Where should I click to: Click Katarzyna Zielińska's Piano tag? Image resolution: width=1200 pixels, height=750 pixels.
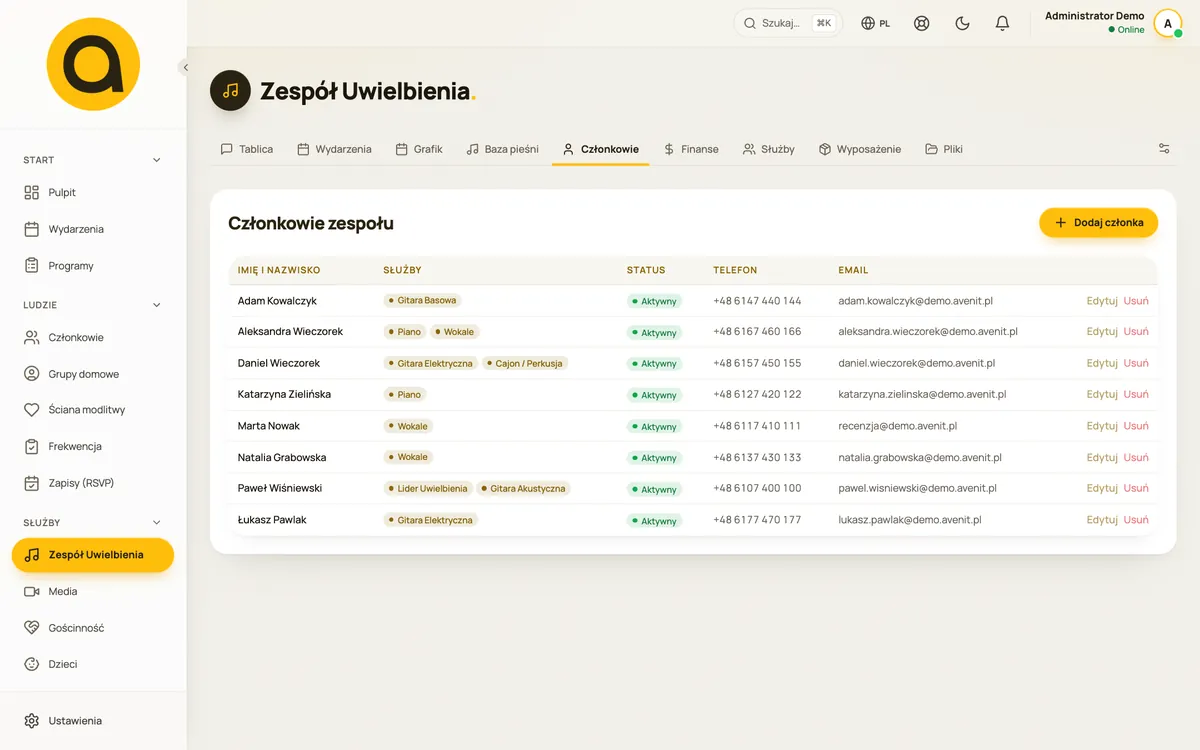point(405,395)
